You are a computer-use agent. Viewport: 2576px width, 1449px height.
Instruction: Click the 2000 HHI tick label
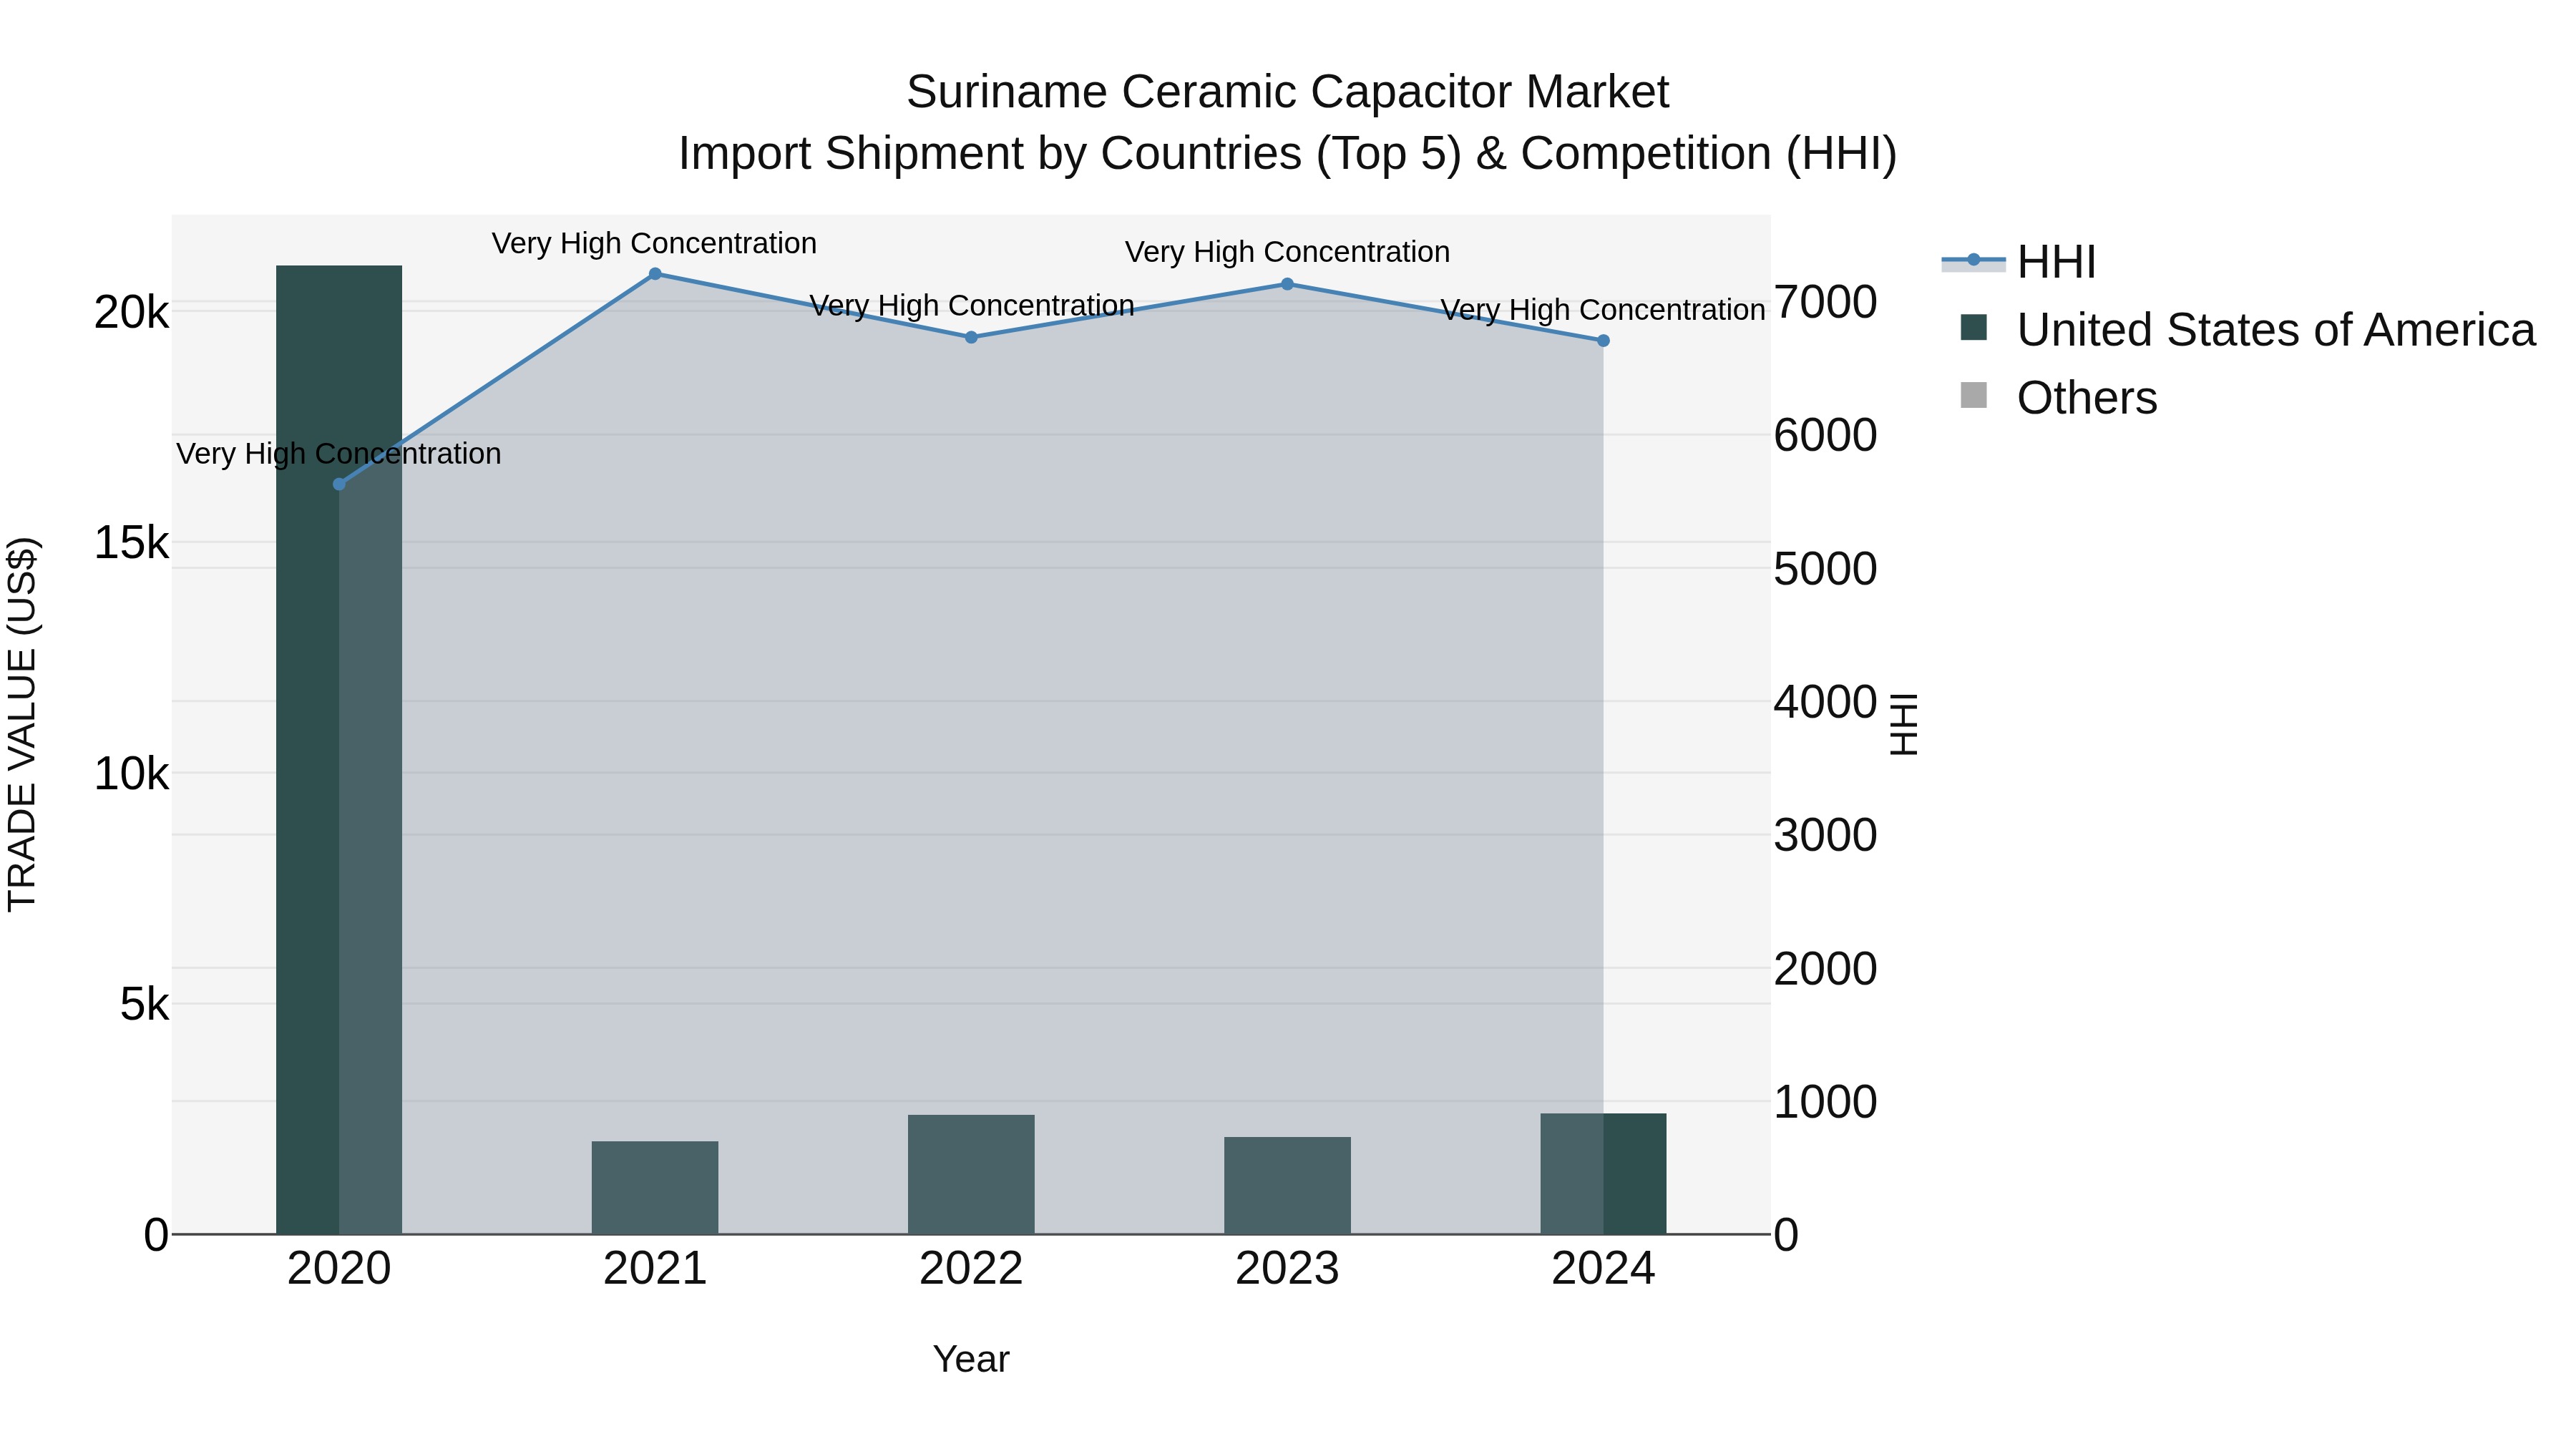[x=1826, y=969]
